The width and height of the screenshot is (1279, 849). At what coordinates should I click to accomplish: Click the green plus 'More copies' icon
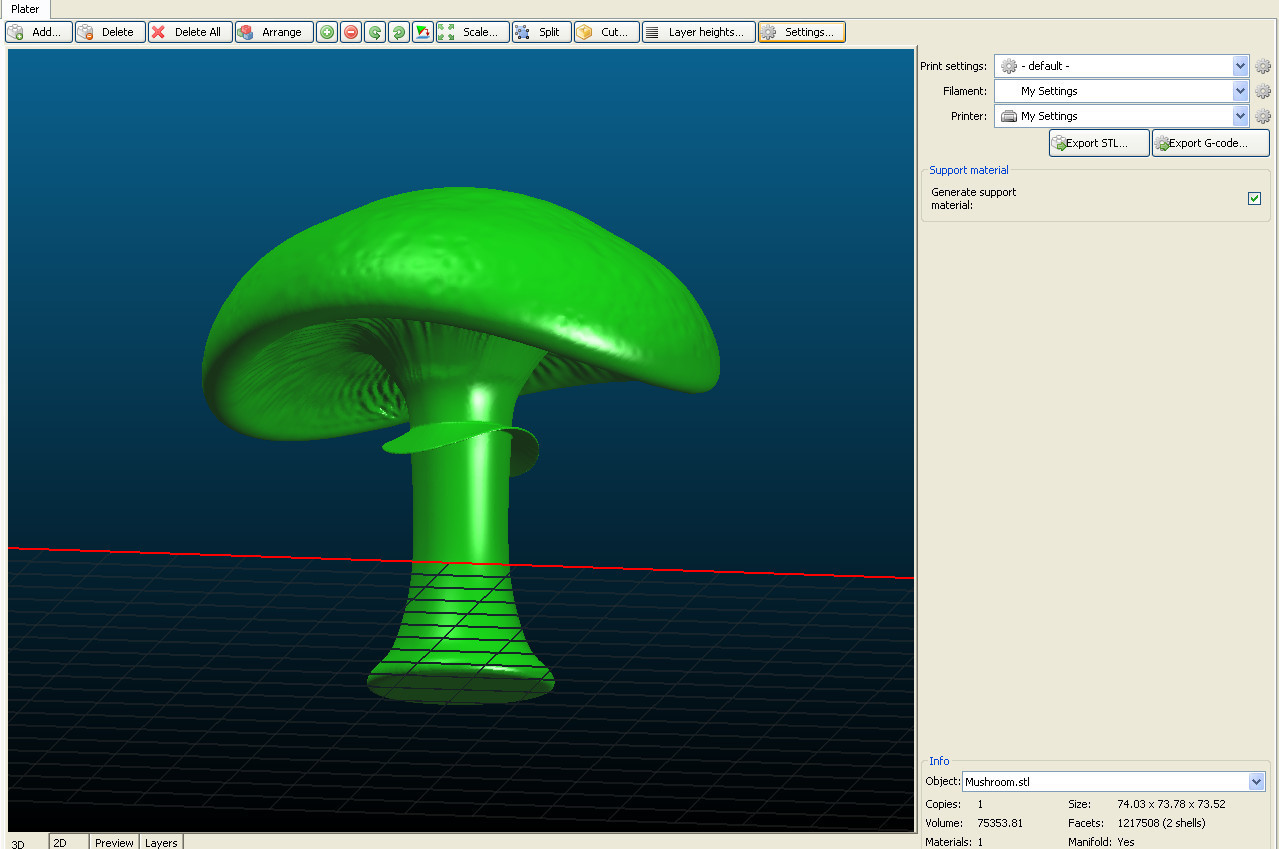coord(327,32)
